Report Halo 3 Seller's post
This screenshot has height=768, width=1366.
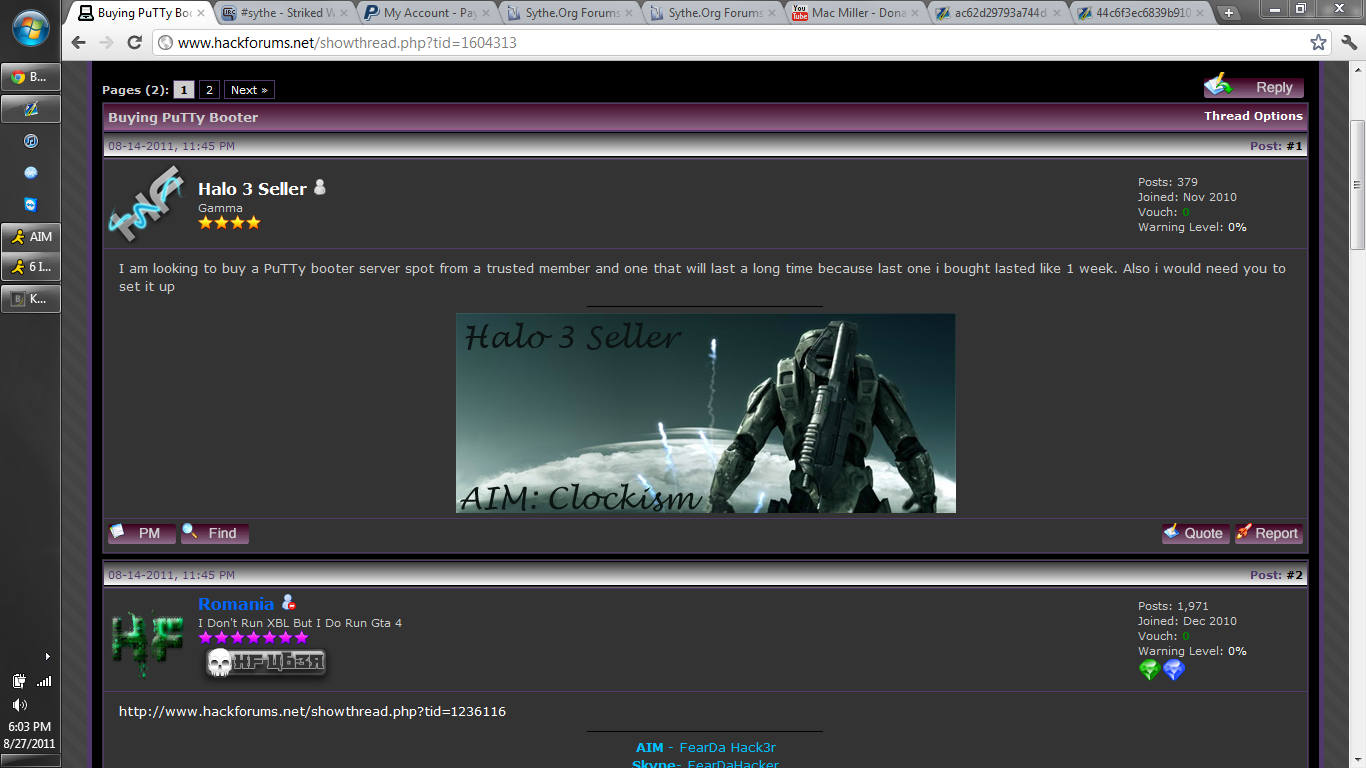pos(1269,533)
